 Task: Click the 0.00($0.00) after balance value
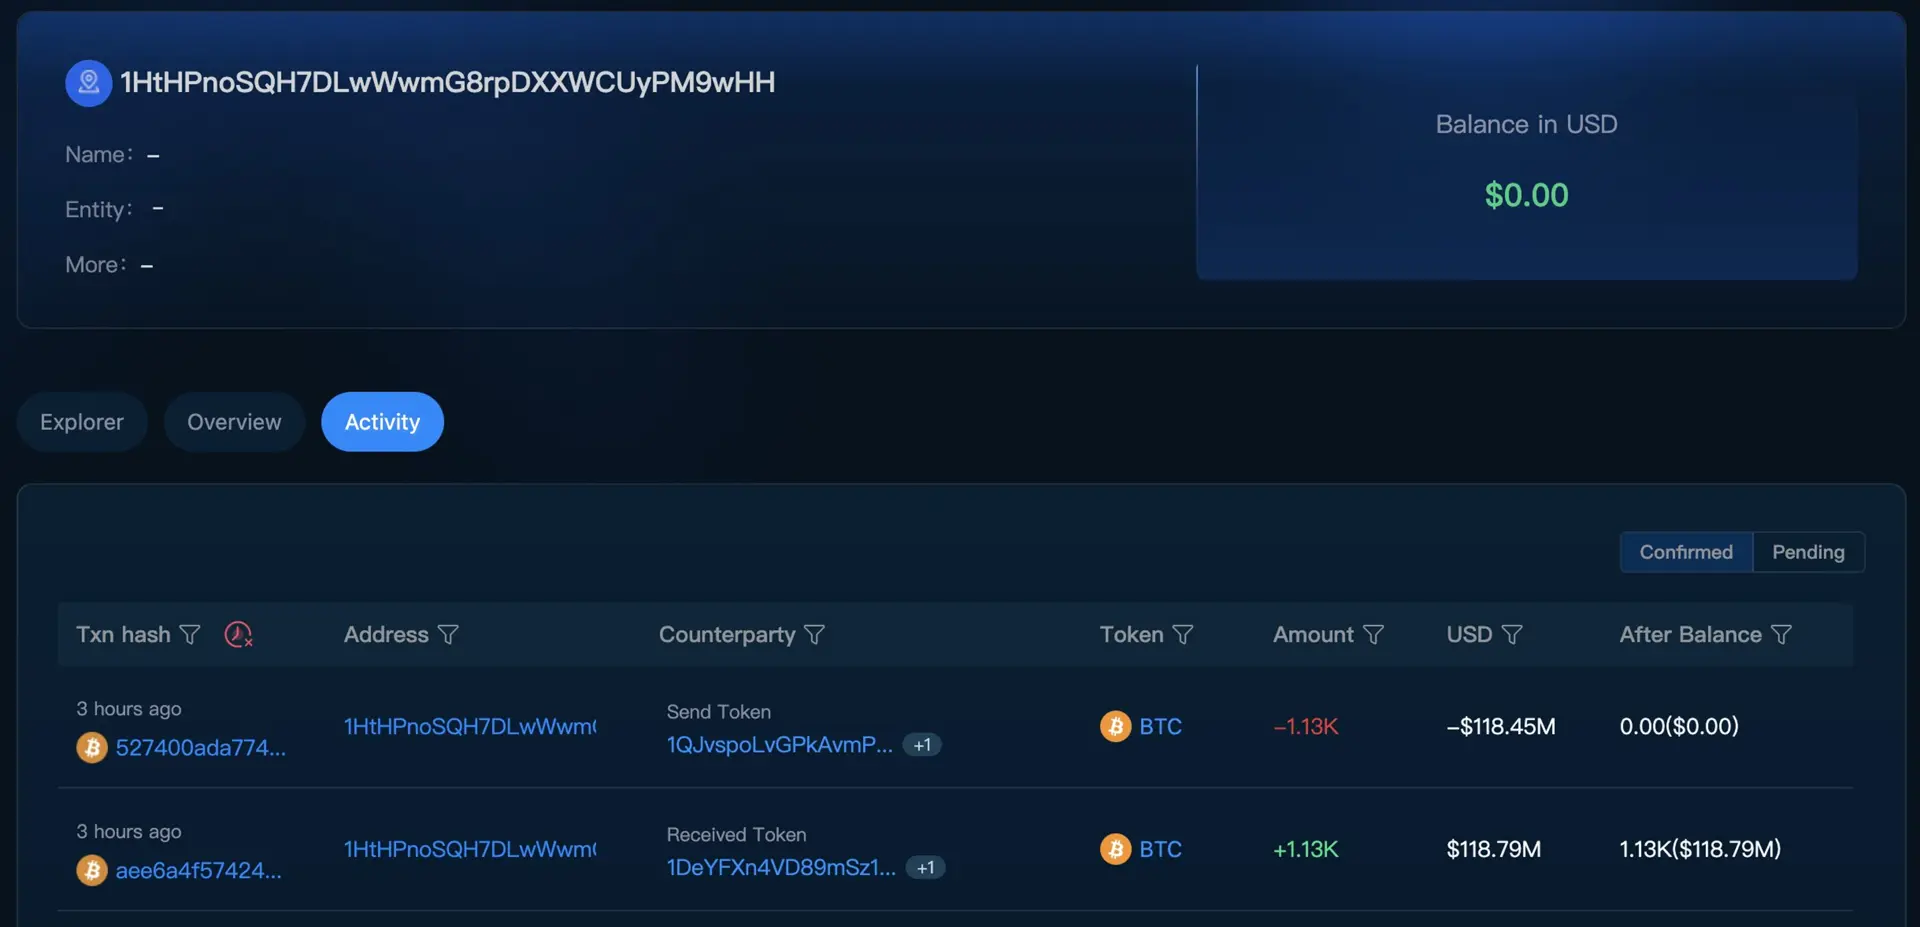click(1679, 727)
